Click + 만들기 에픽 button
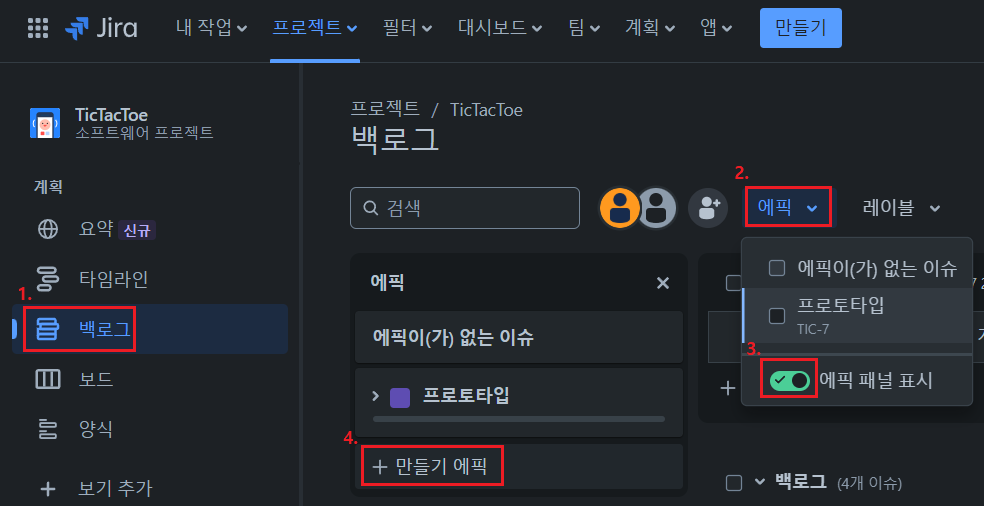Viewport: 984px width, 506px height. (x=432, y=466)
